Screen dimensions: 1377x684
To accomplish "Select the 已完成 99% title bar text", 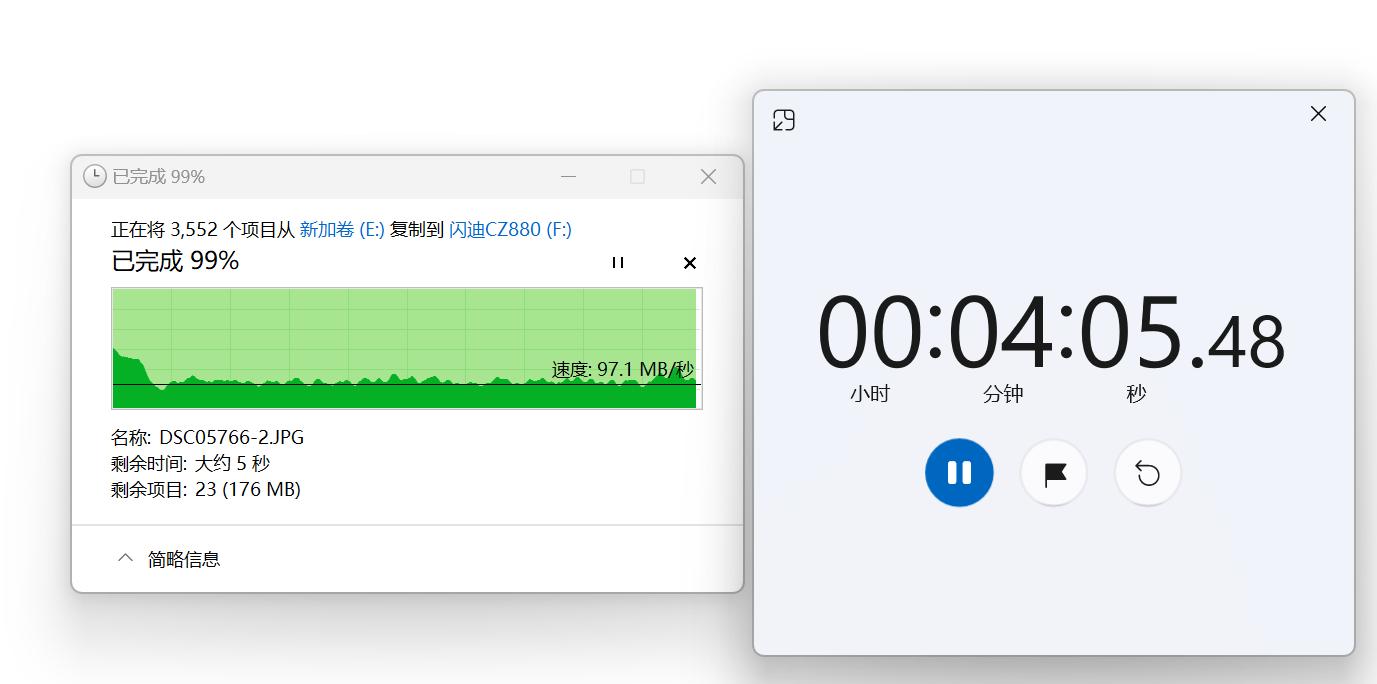I will coord(159,176).
